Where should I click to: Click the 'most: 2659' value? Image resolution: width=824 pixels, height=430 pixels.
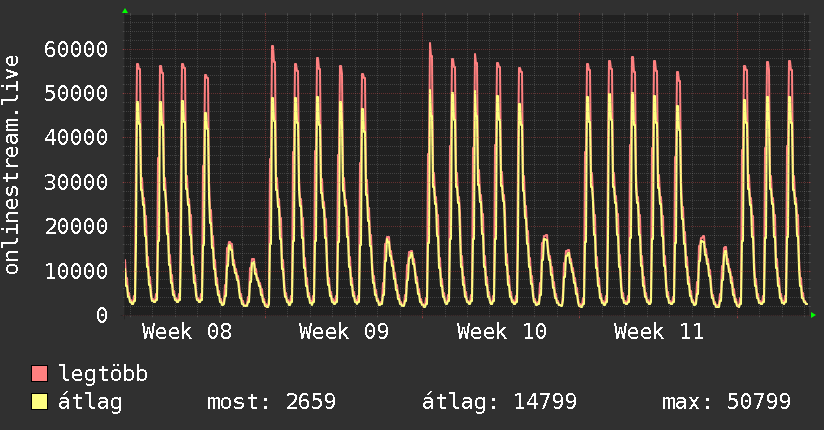271,402
